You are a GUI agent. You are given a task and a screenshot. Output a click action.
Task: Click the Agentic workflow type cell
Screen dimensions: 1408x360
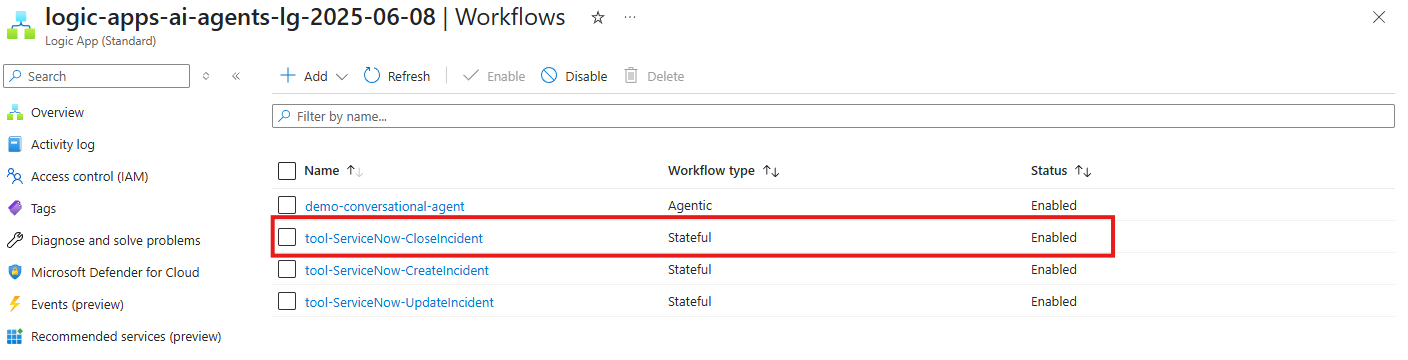coord(690,205)
